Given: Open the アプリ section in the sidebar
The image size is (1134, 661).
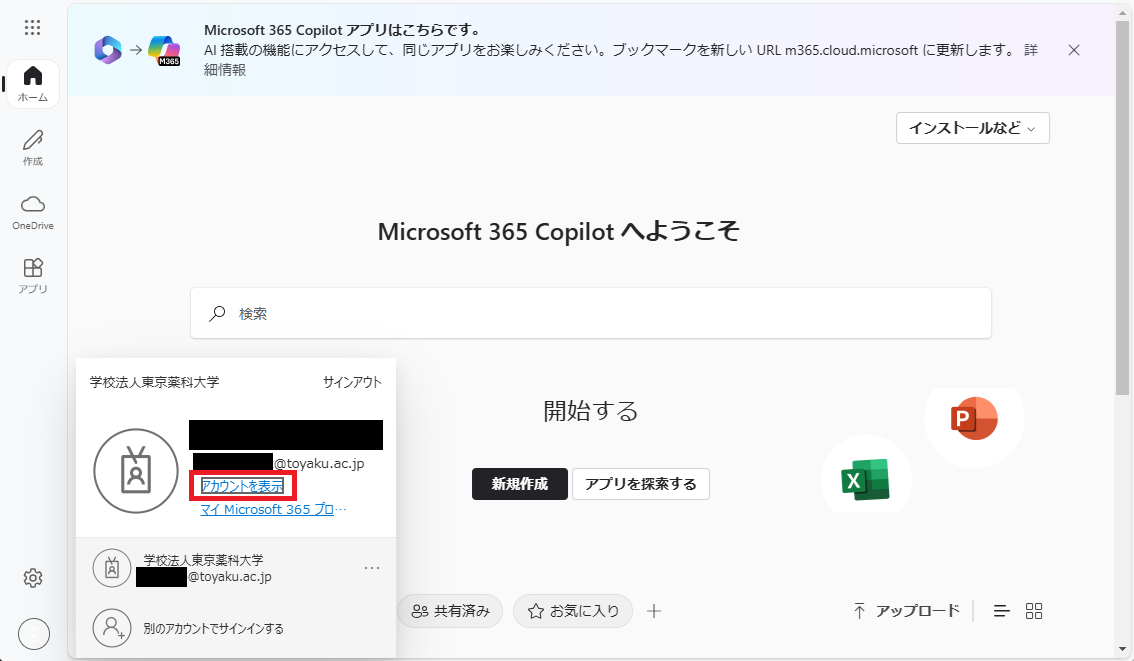Looking at the screenshot, I should pos(33,272).
